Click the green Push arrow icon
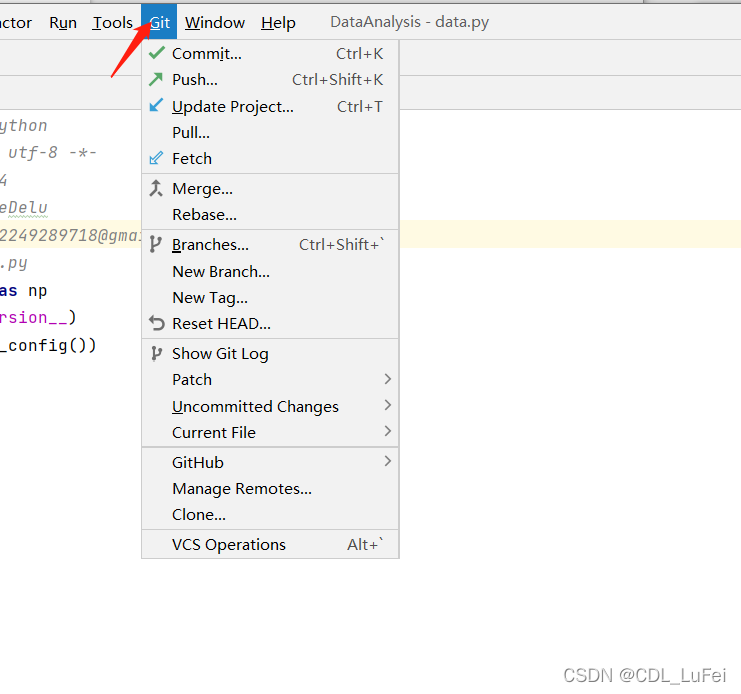741x694 pixels. [x=156, y=79]
